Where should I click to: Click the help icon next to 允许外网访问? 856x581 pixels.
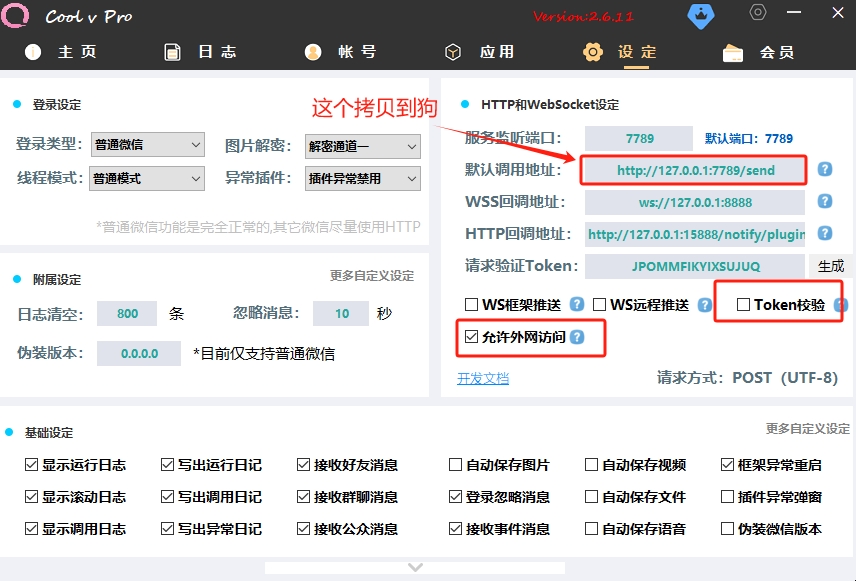click(577, 338)
